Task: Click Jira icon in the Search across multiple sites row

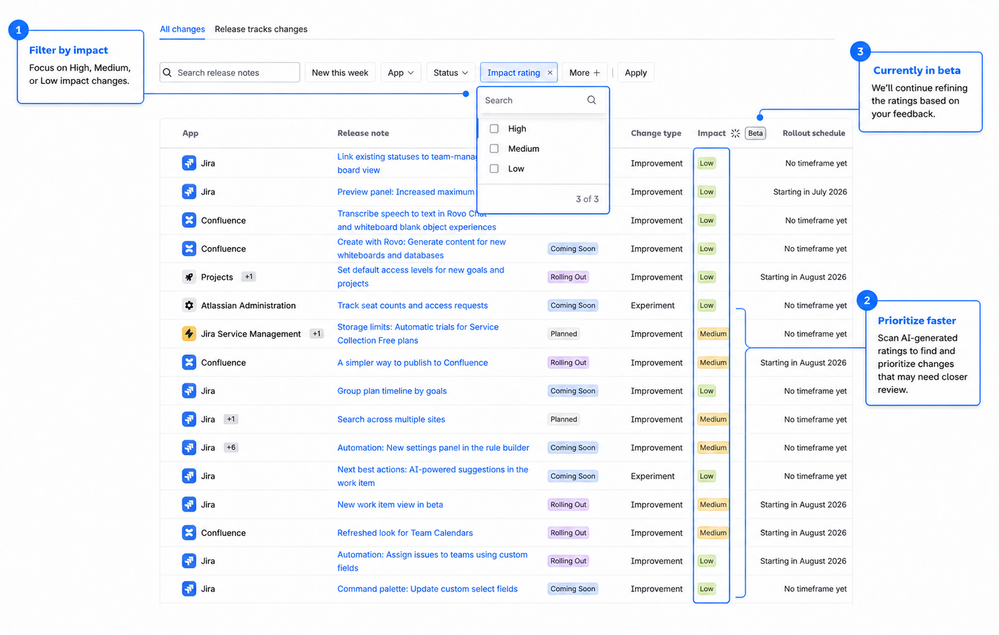Action: pyautogui.click(x=189, y=419)
